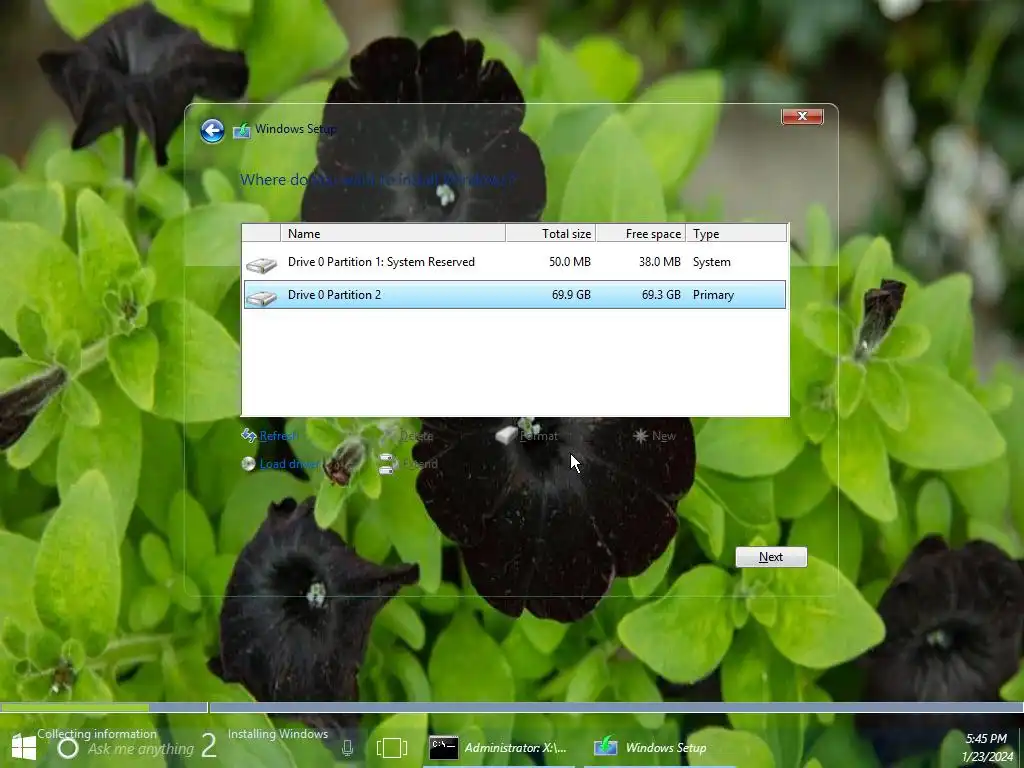The image size is (1024, 768).
Task: Click the Collecting information progress bar
Action: [103, 707]
